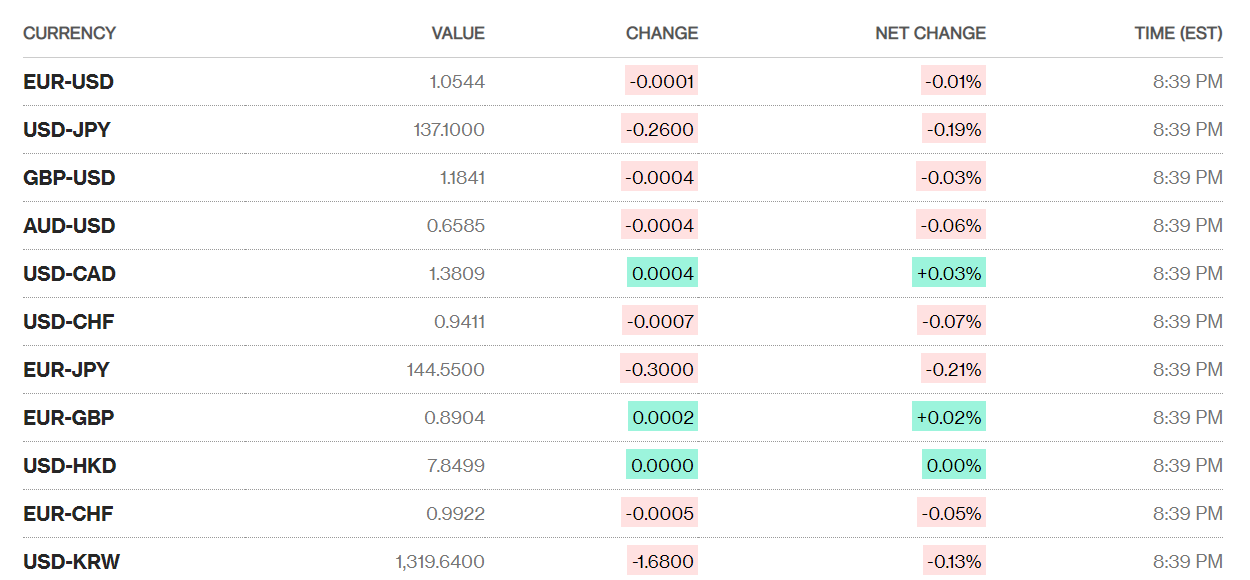Click the red -1.6800 change cell
This screenshot has height=580, width=1250.
pos(662,562)
